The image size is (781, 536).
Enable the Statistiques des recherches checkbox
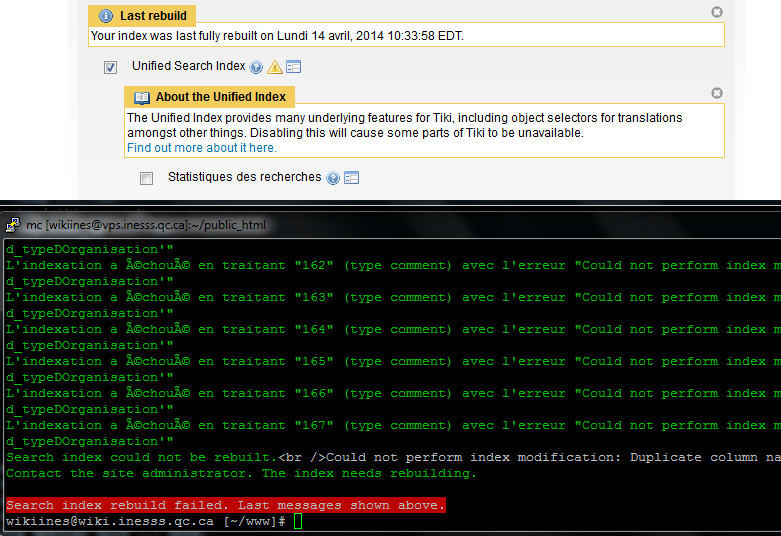pyautogui.click(x=146, y=178)
